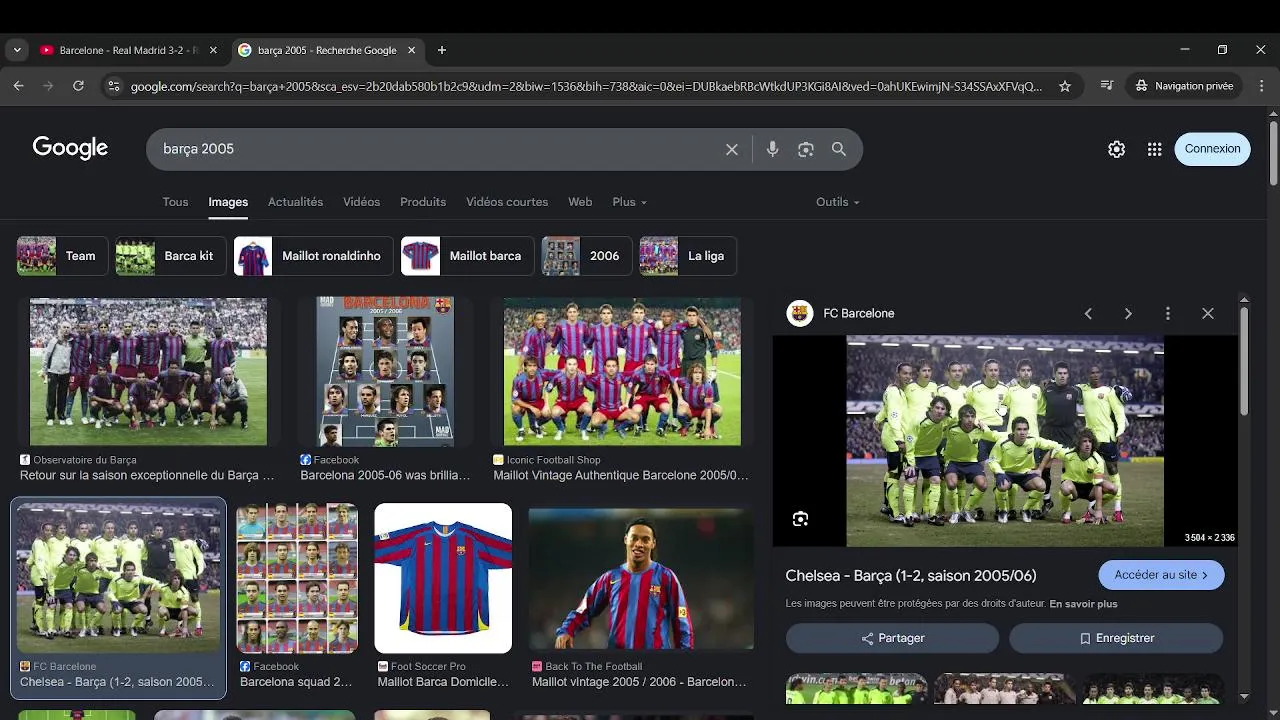Expand the Plus menu

[629, 202]
